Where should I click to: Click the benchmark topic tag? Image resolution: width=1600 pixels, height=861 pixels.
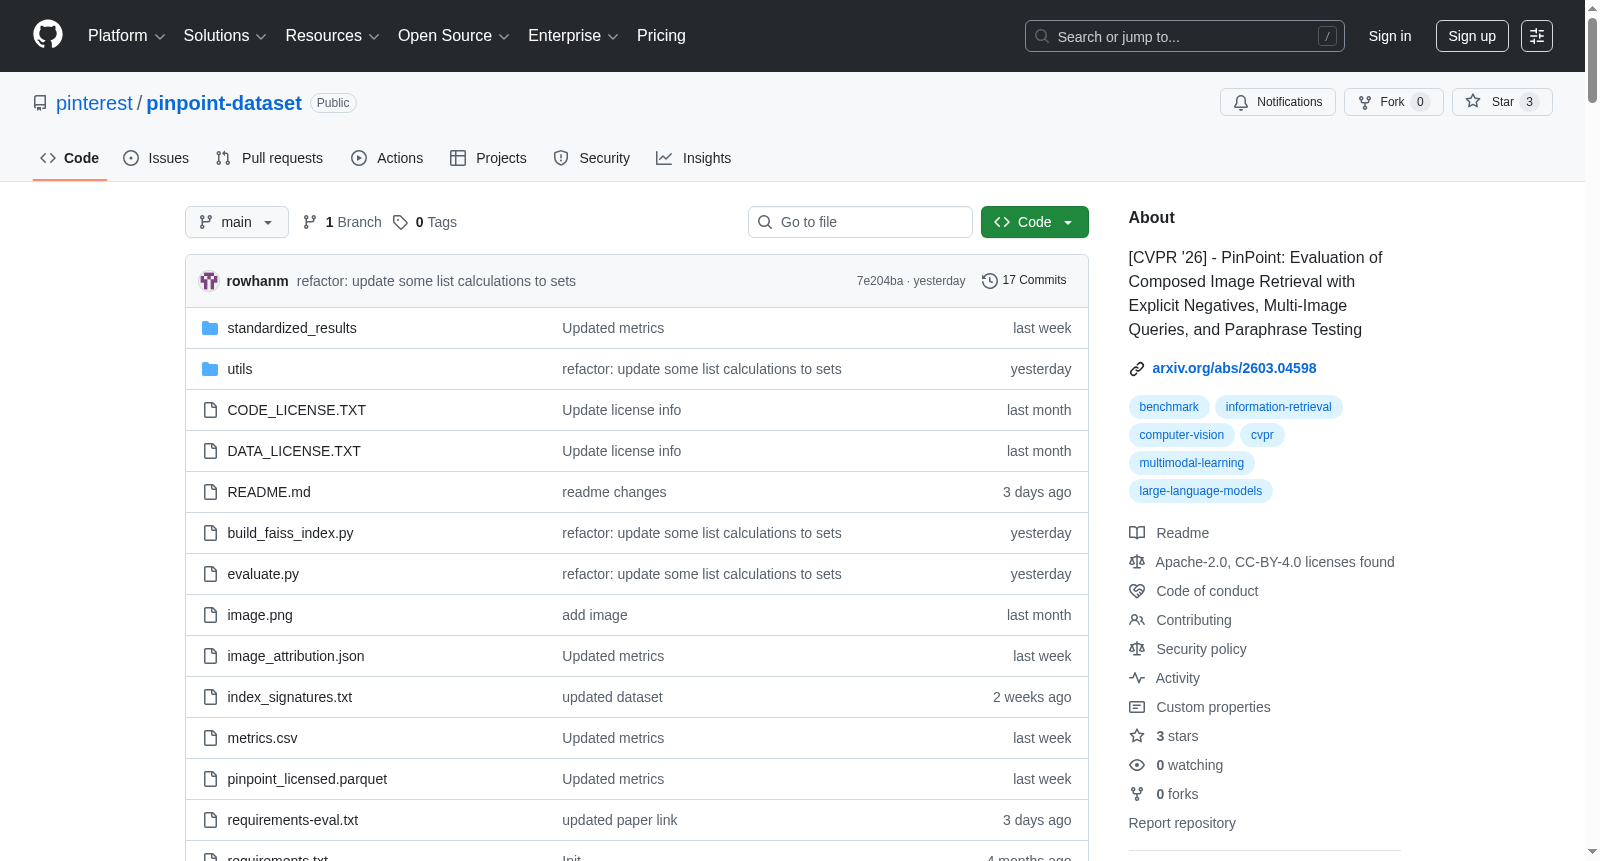[x=1169, y=407]
